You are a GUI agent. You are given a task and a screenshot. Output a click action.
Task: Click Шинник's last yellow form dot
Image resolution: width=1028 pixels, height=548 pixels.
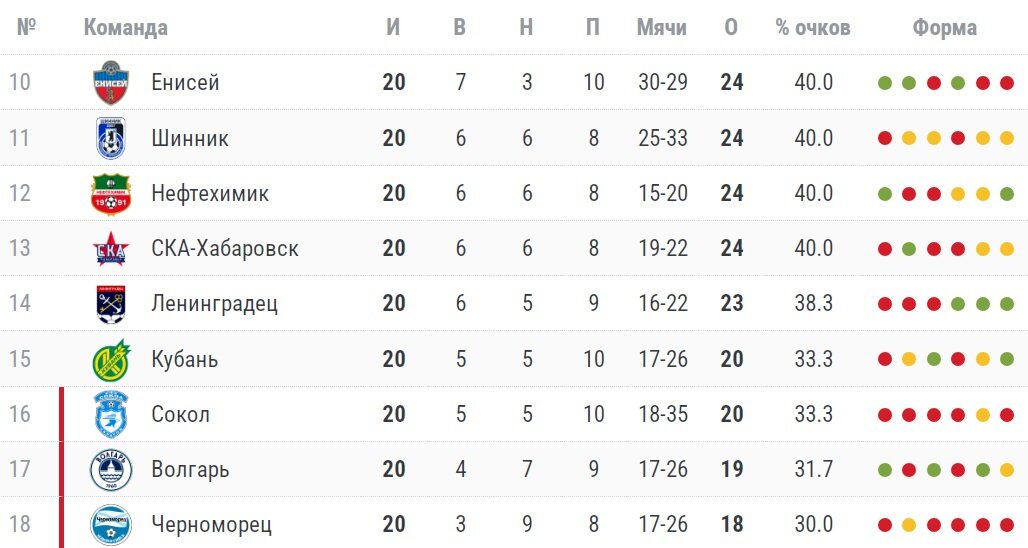pyautogui.click(x=1007, y=138)
